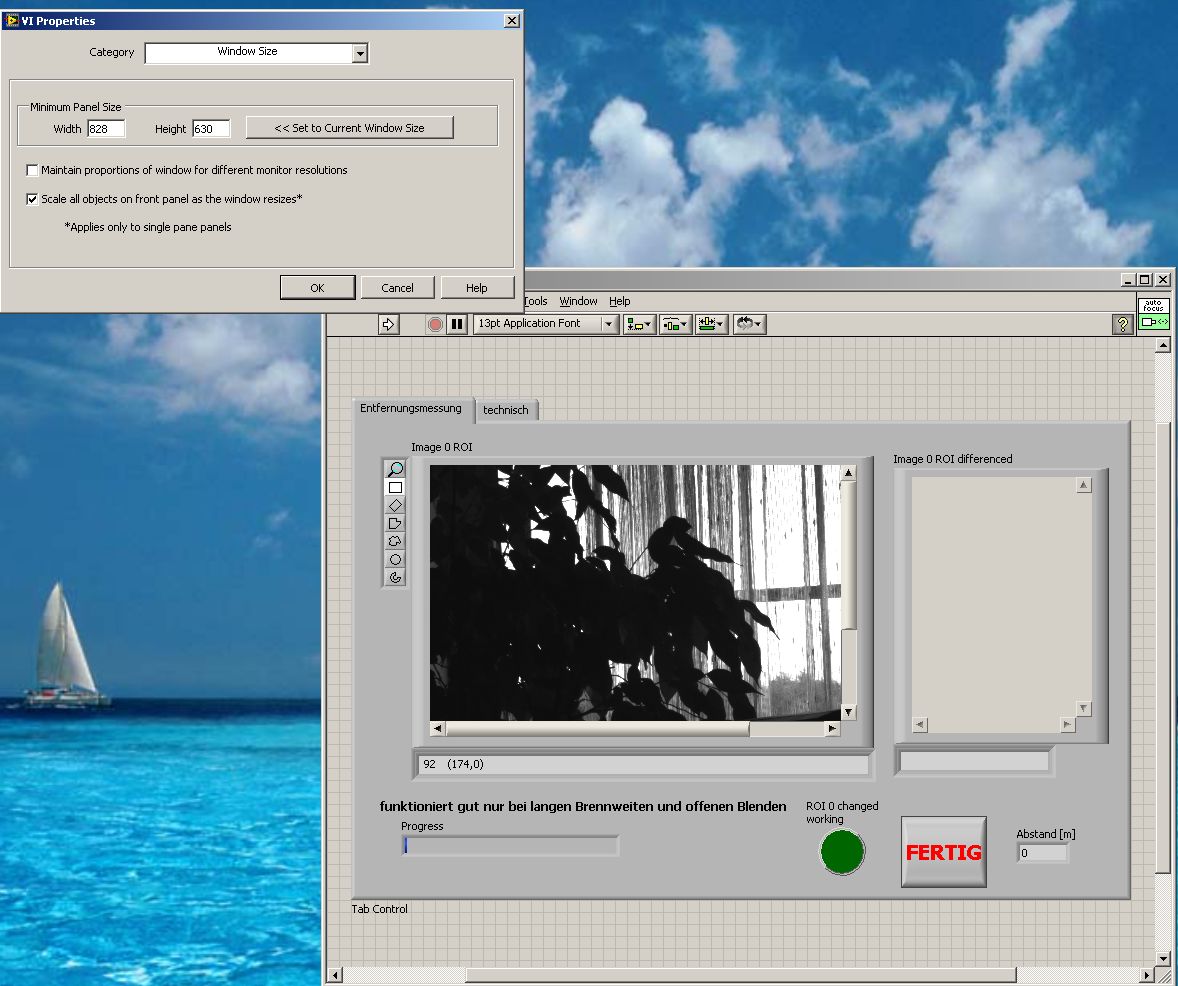Select the Zoom tool in image palette
The width and height of the screenshot is (1178, 986).
pyautogui.click(x=395, y=469)
